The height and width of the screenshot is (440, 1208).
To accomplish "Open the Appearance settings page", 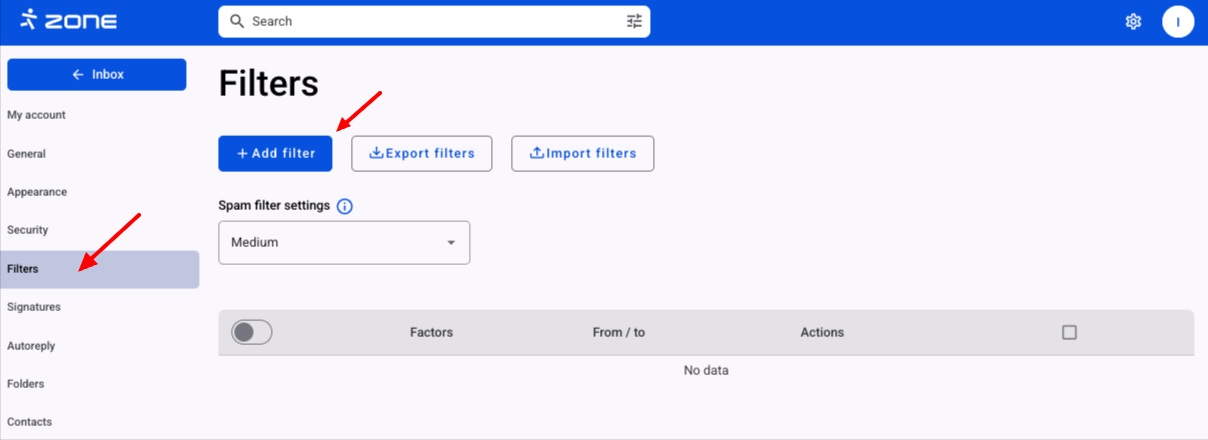I will click(37, 192).
